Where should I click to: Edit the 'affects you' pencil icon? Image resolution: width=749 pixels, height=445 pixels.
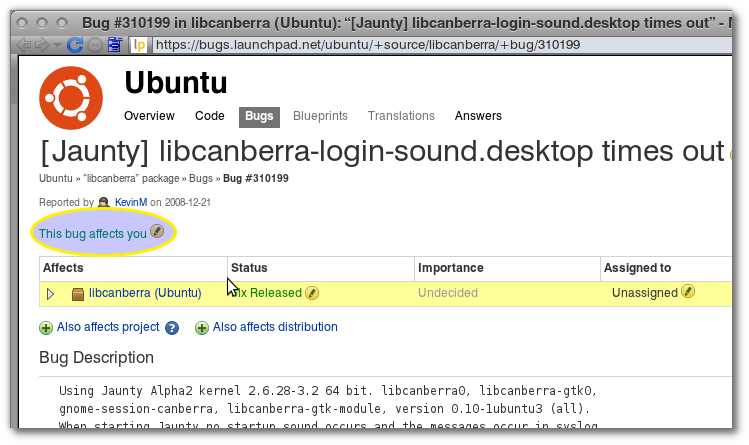(x=157, y=231)
